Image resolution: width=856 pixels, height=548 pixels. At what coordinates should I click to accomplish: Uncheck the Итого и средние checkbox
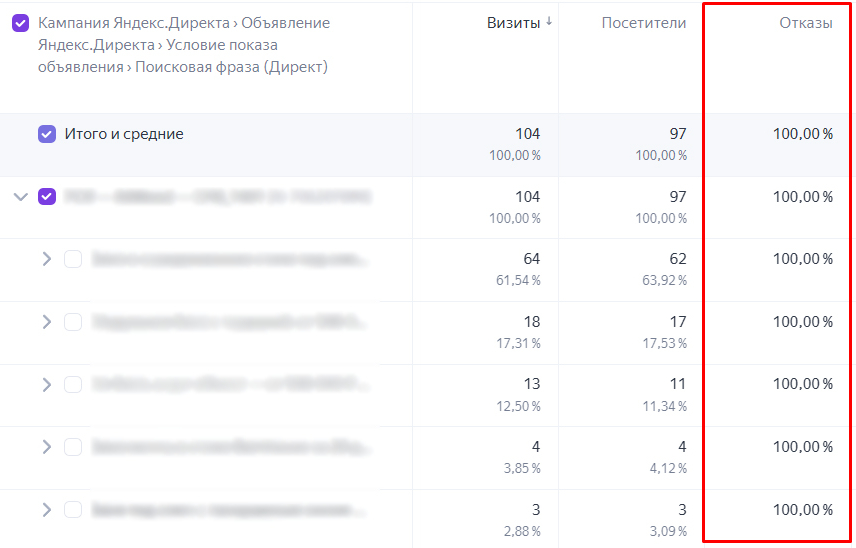[x=47, y=134]
